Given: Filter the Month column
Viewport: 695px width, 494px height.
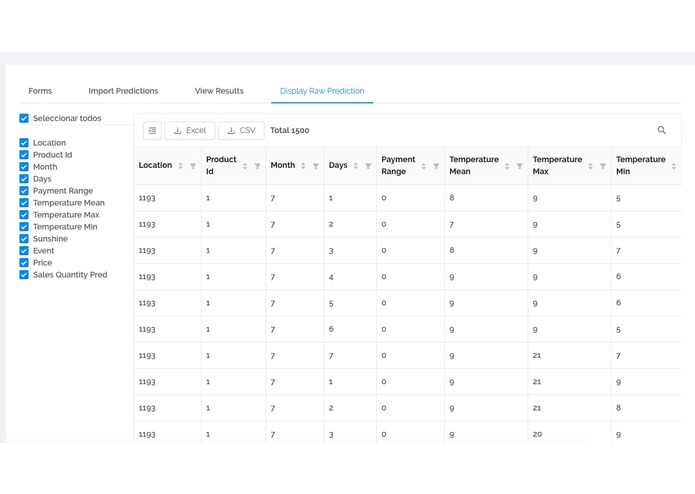Looking at the screenshot, I should click(316, 166).
